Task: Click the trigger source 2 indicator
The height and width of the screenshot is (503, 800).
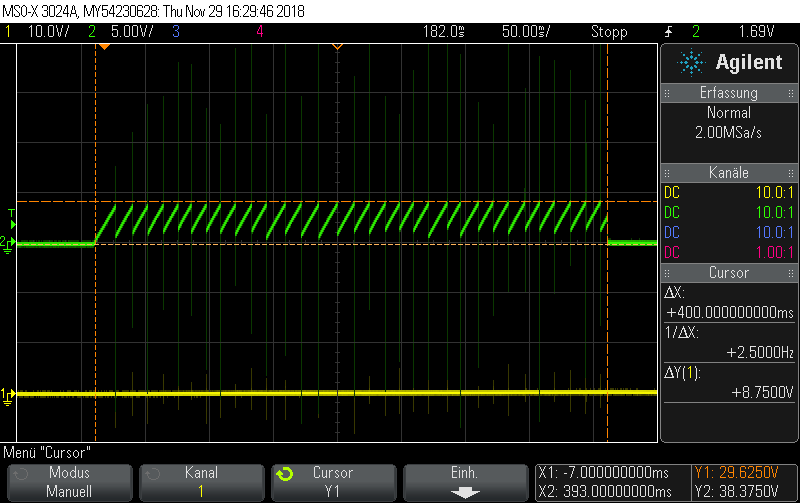Action: [x=696, y=32]
